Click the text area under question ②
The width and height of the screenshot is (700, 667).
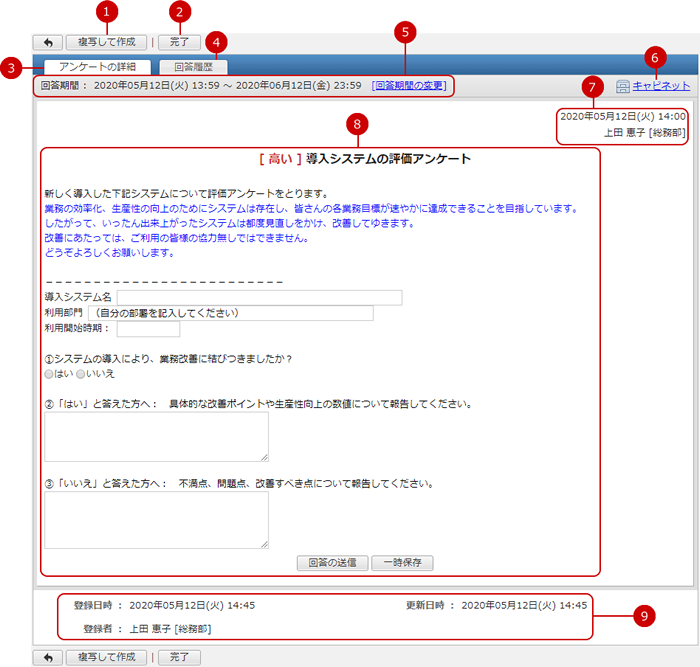coord(156,437)
